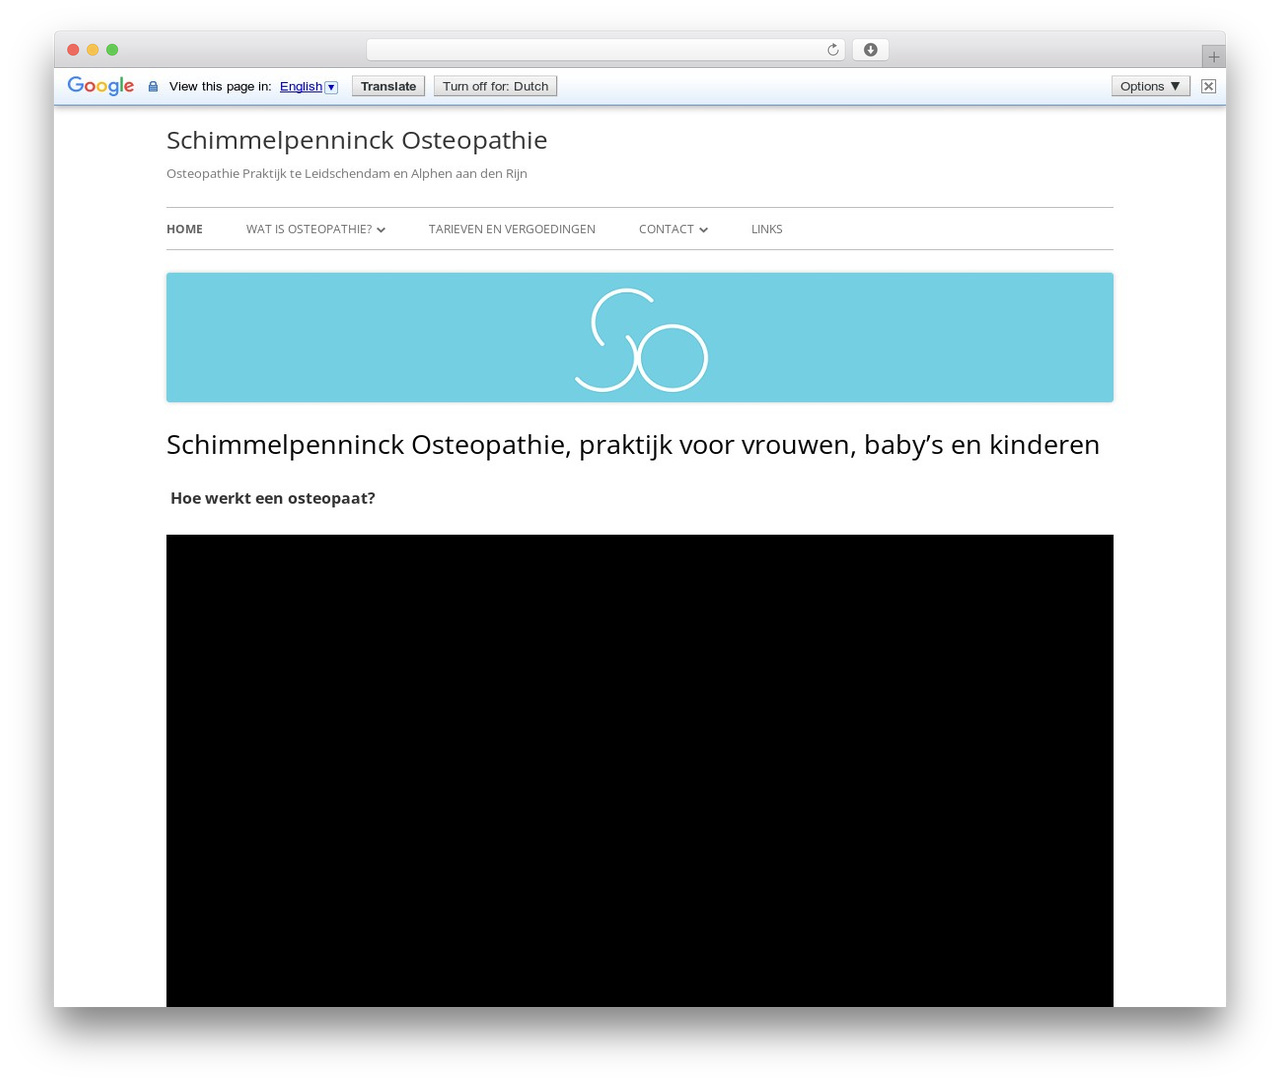Turn off translation for Dutch
Screen dimensions: 1280x1084
point(495,86)
